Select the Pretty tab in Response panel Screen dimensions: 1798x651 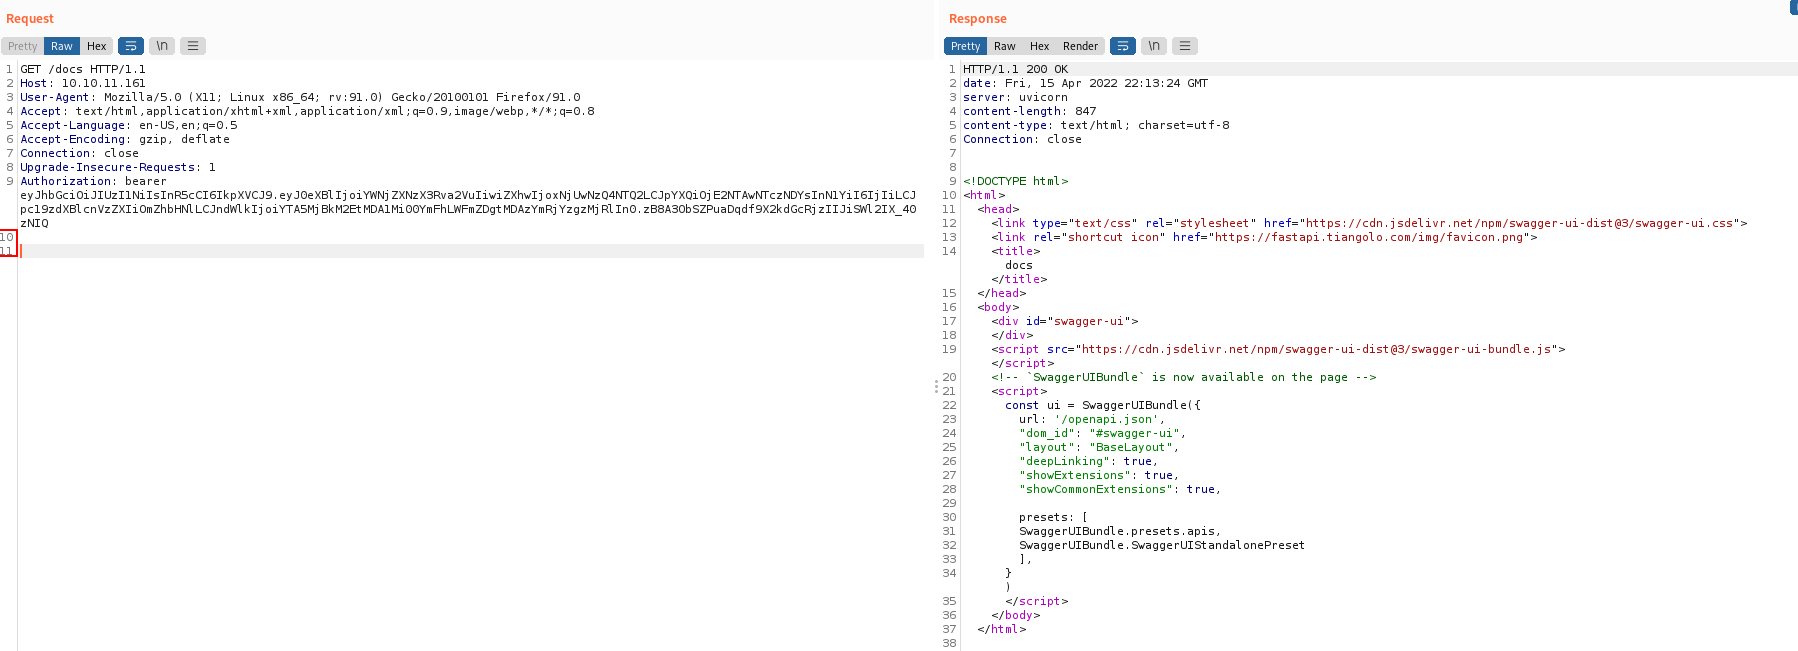tap(965, 46)
